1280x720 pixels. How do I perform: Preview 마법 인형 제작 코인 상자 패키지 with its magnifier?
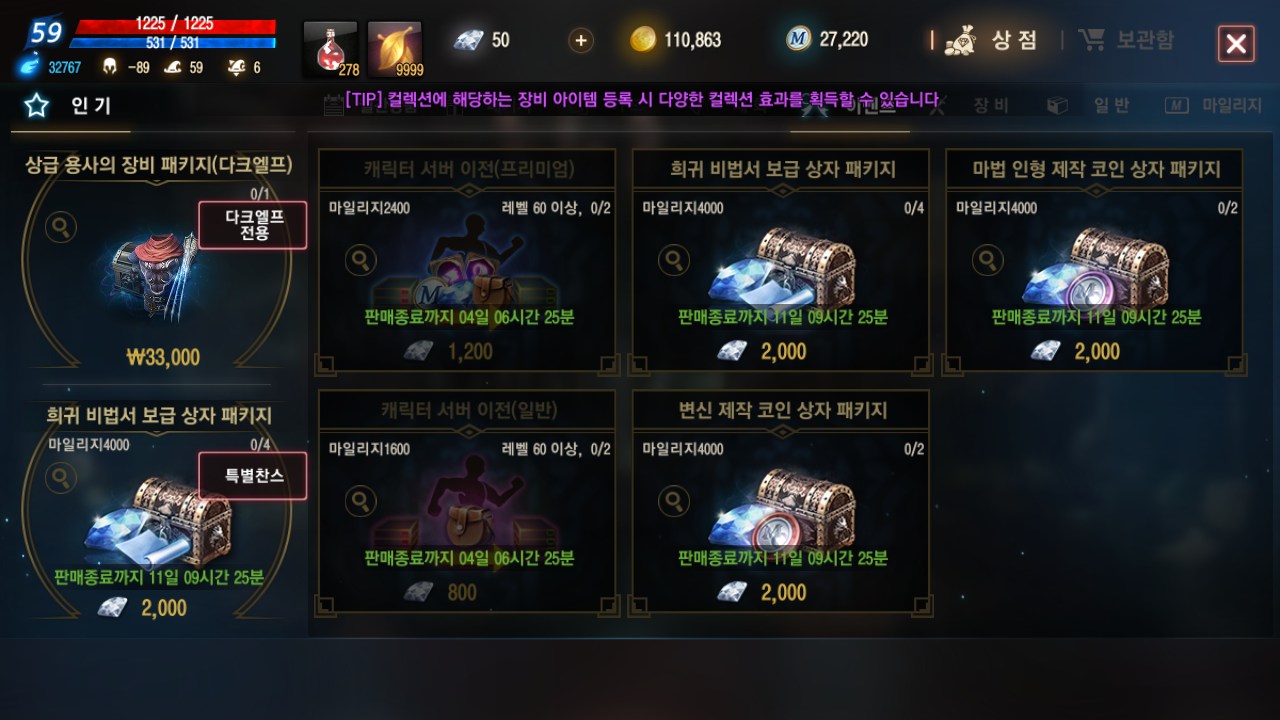(x=988, y=261)
